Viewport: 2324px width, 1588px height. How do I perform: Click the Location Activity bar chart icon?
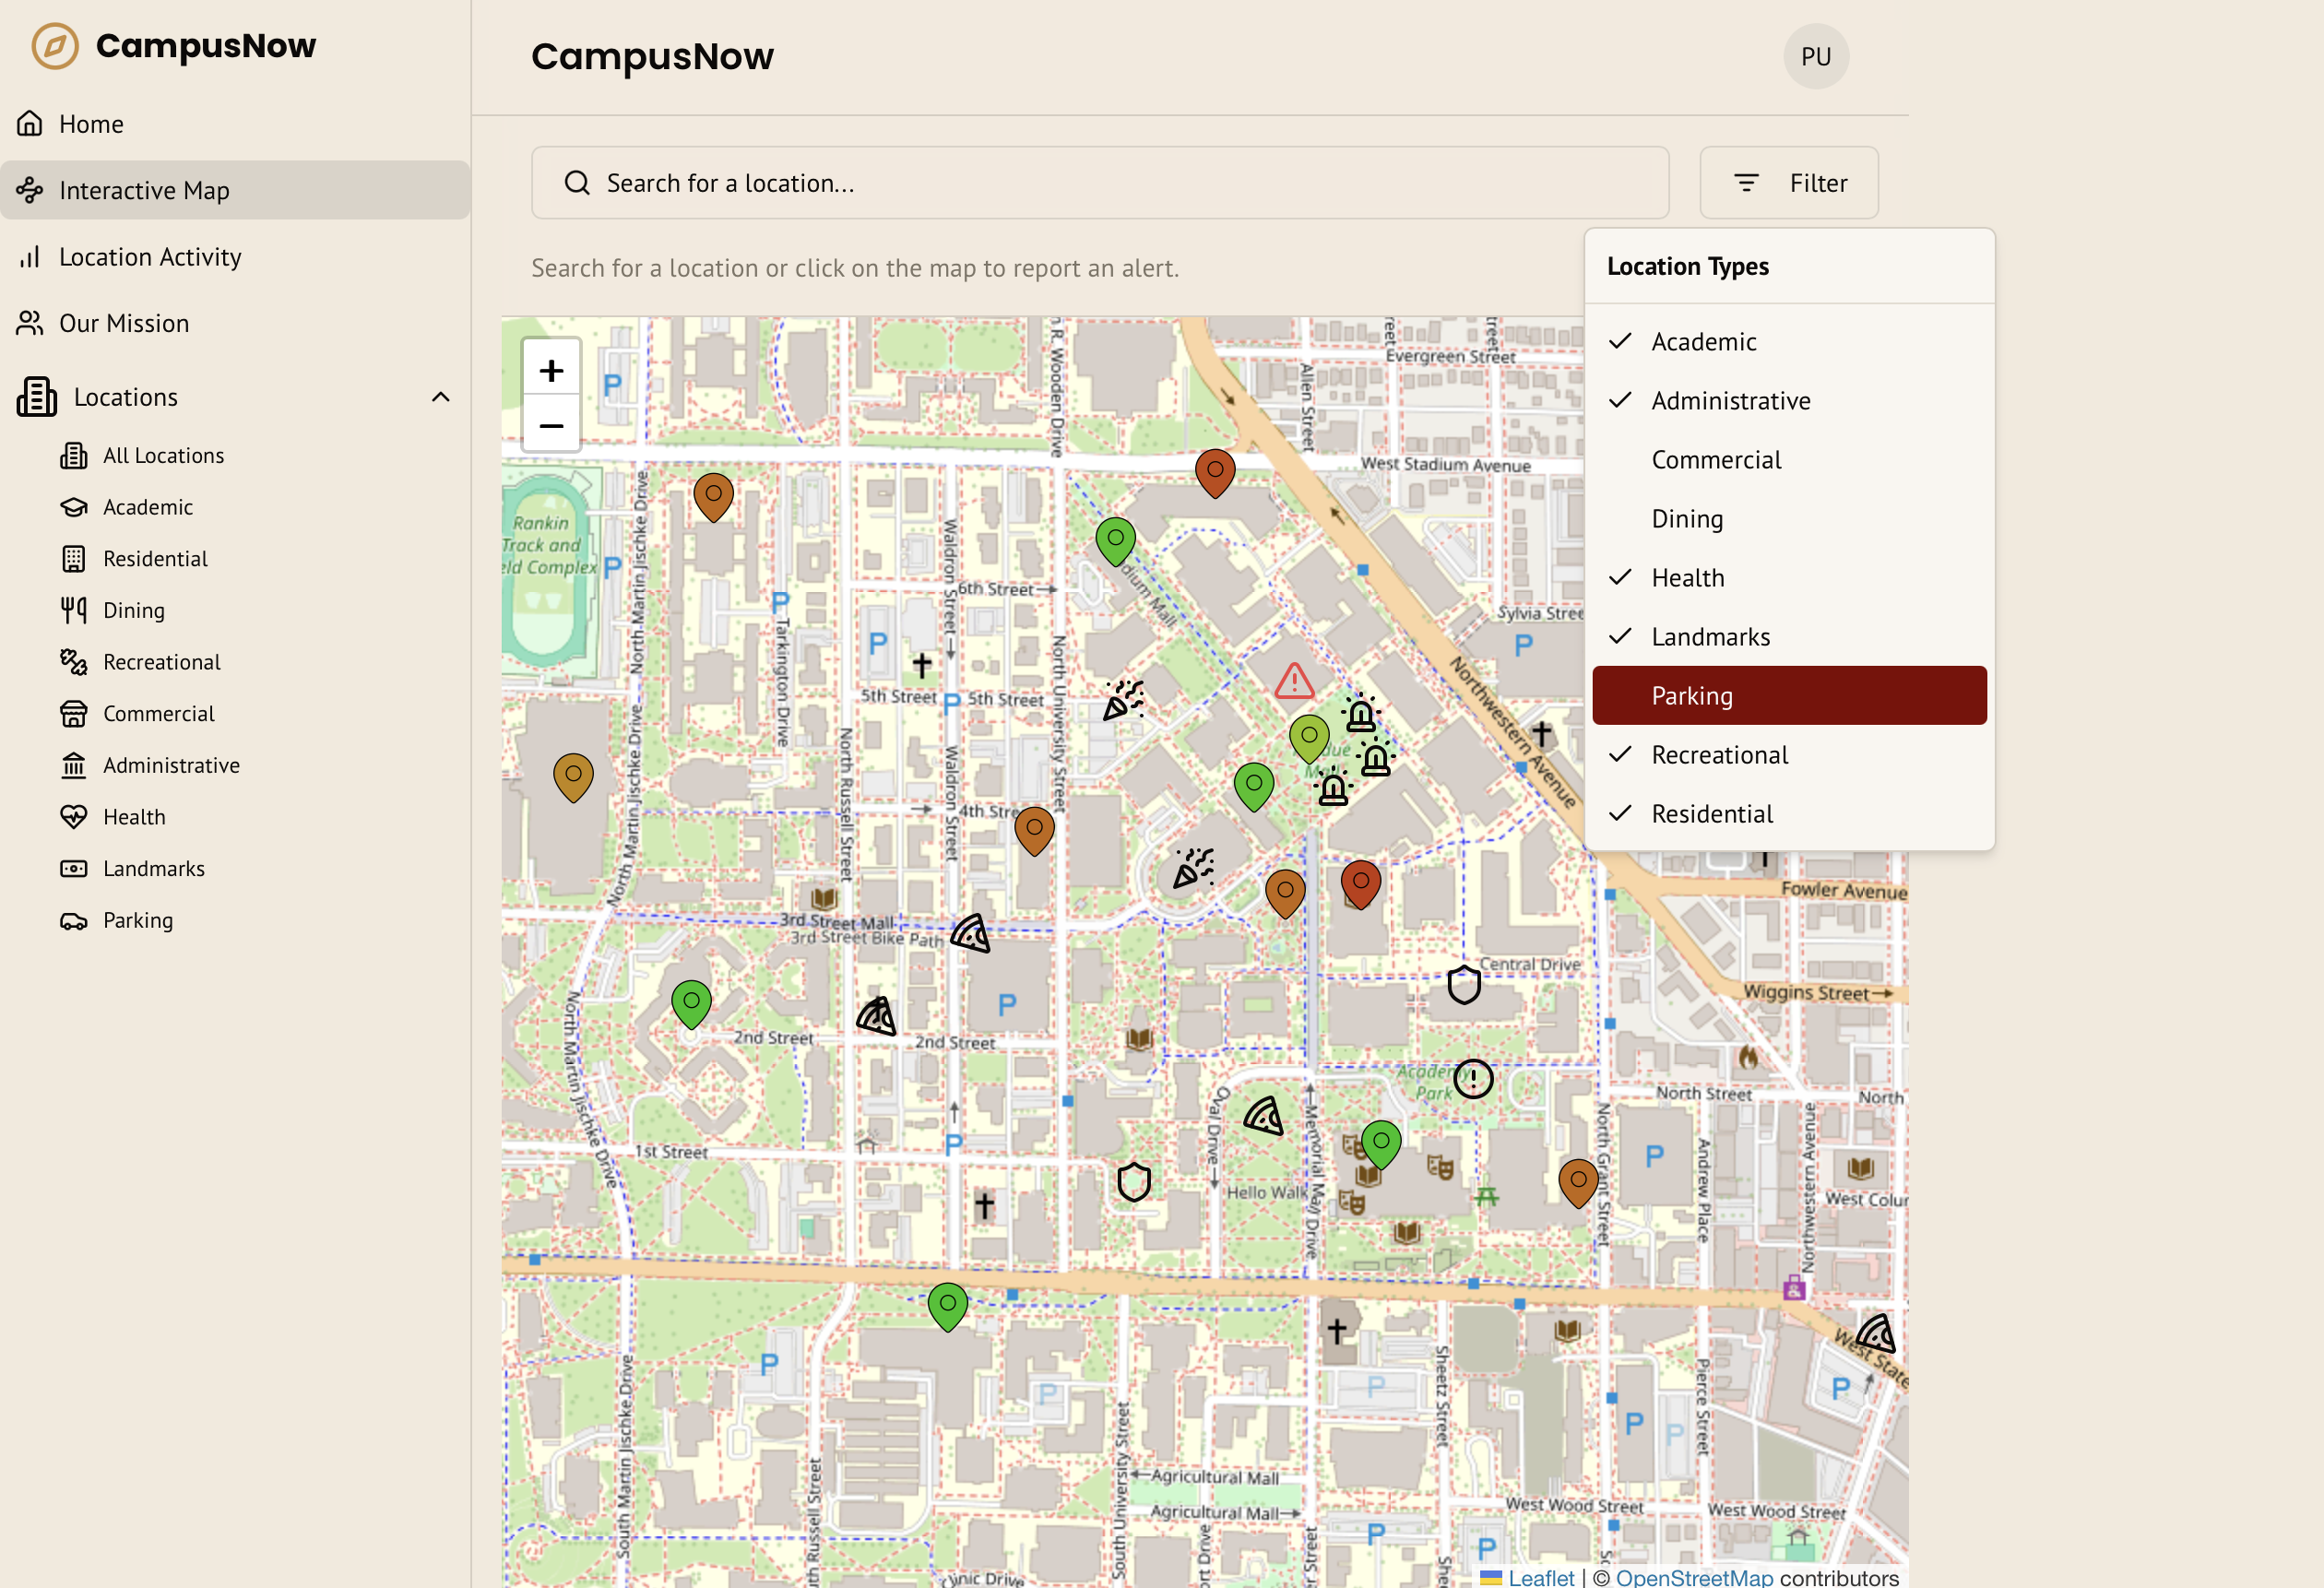point(30,257)
